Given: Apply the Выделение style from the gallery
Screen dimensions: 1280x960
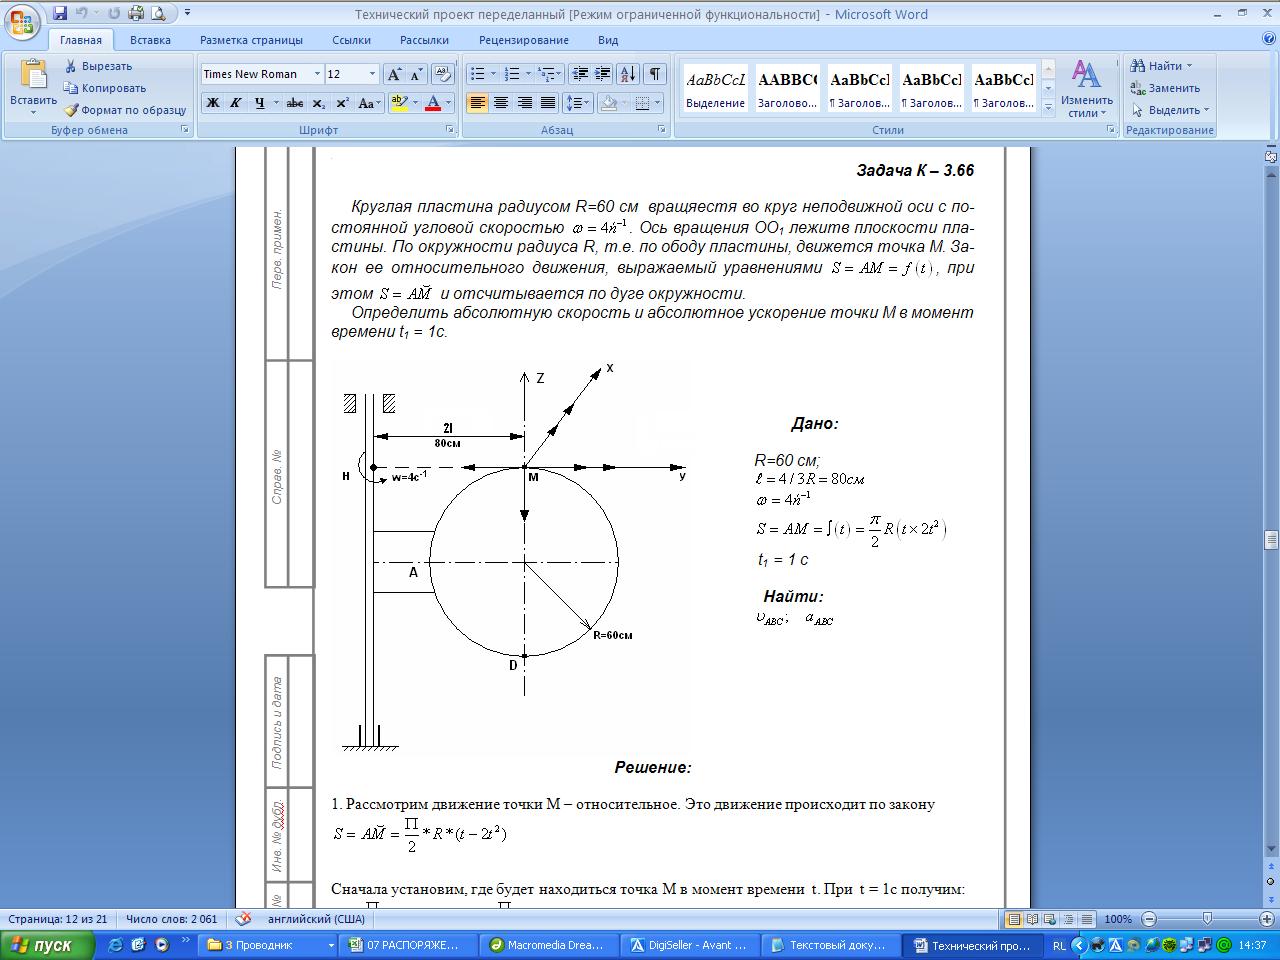Looking at the screenshot, I should pos(715,88).
